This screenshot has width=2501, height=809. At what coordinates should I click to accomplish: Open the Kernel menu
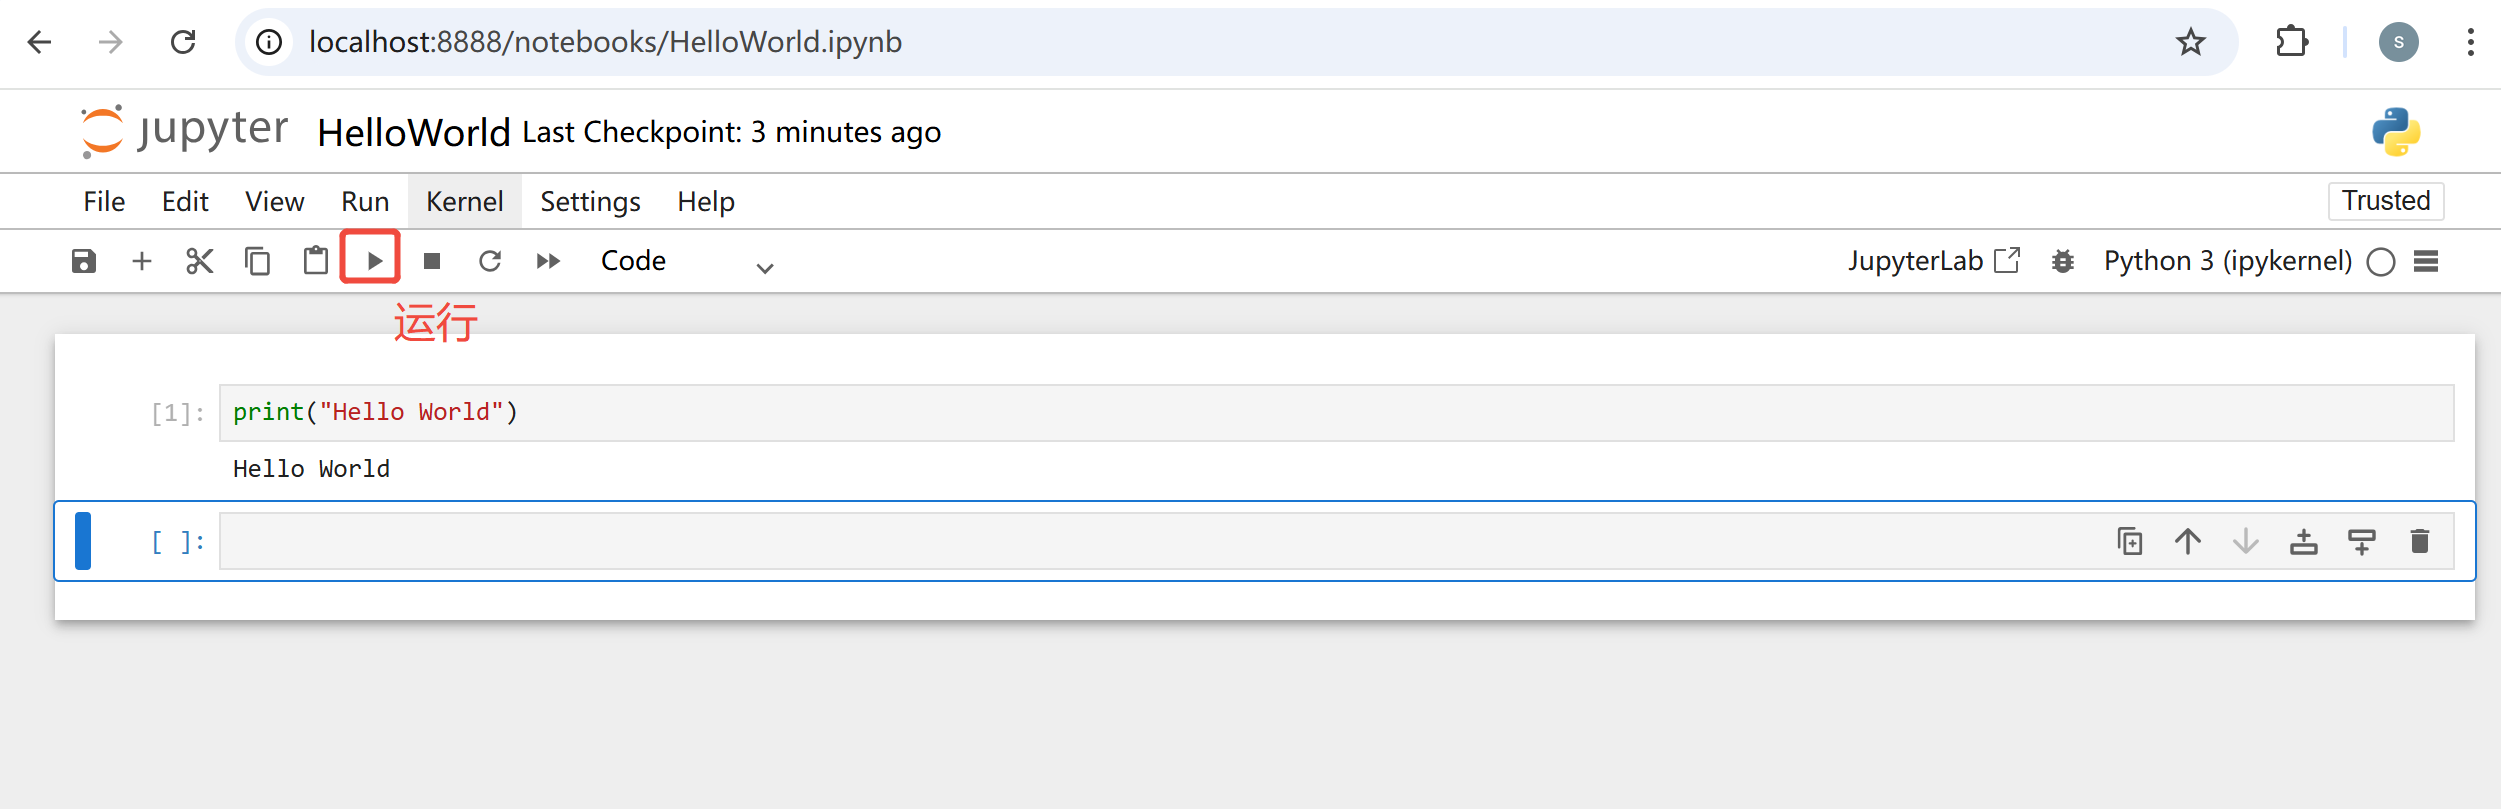pos(465,202)
